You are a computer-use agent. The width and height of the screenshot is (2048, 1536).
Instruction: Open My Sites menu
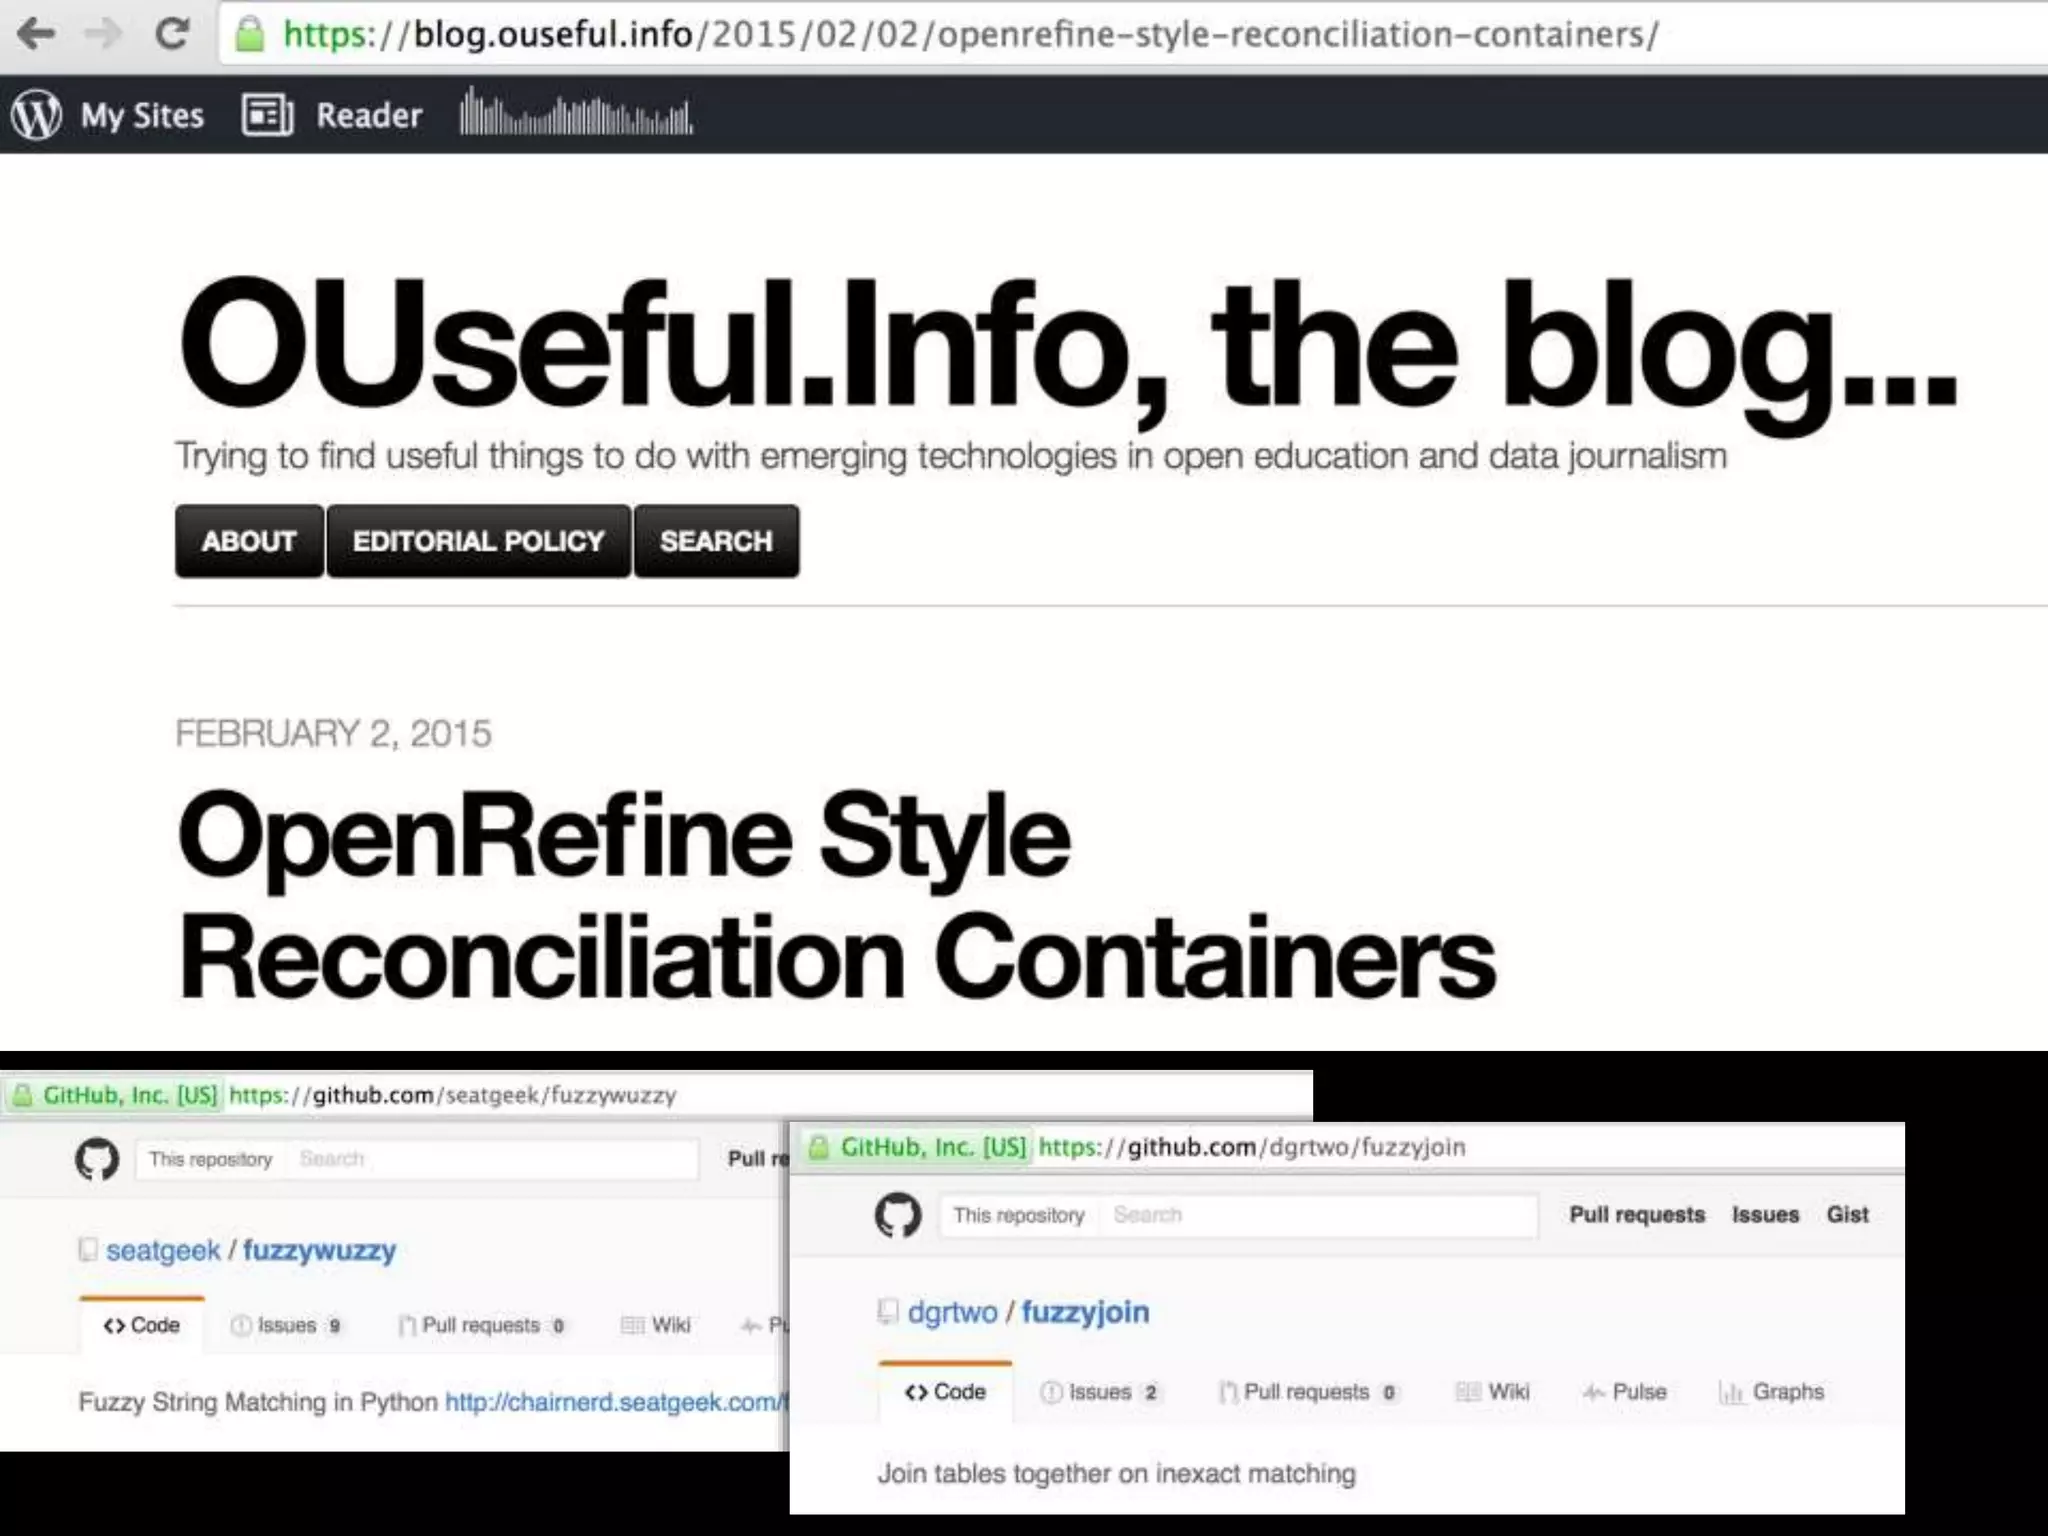point(142,115)
